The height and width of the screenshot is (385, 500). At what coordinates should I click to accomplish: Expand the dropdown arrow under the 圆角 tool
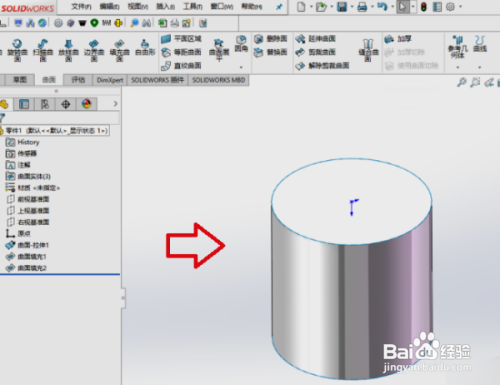(x=241, y=67)
